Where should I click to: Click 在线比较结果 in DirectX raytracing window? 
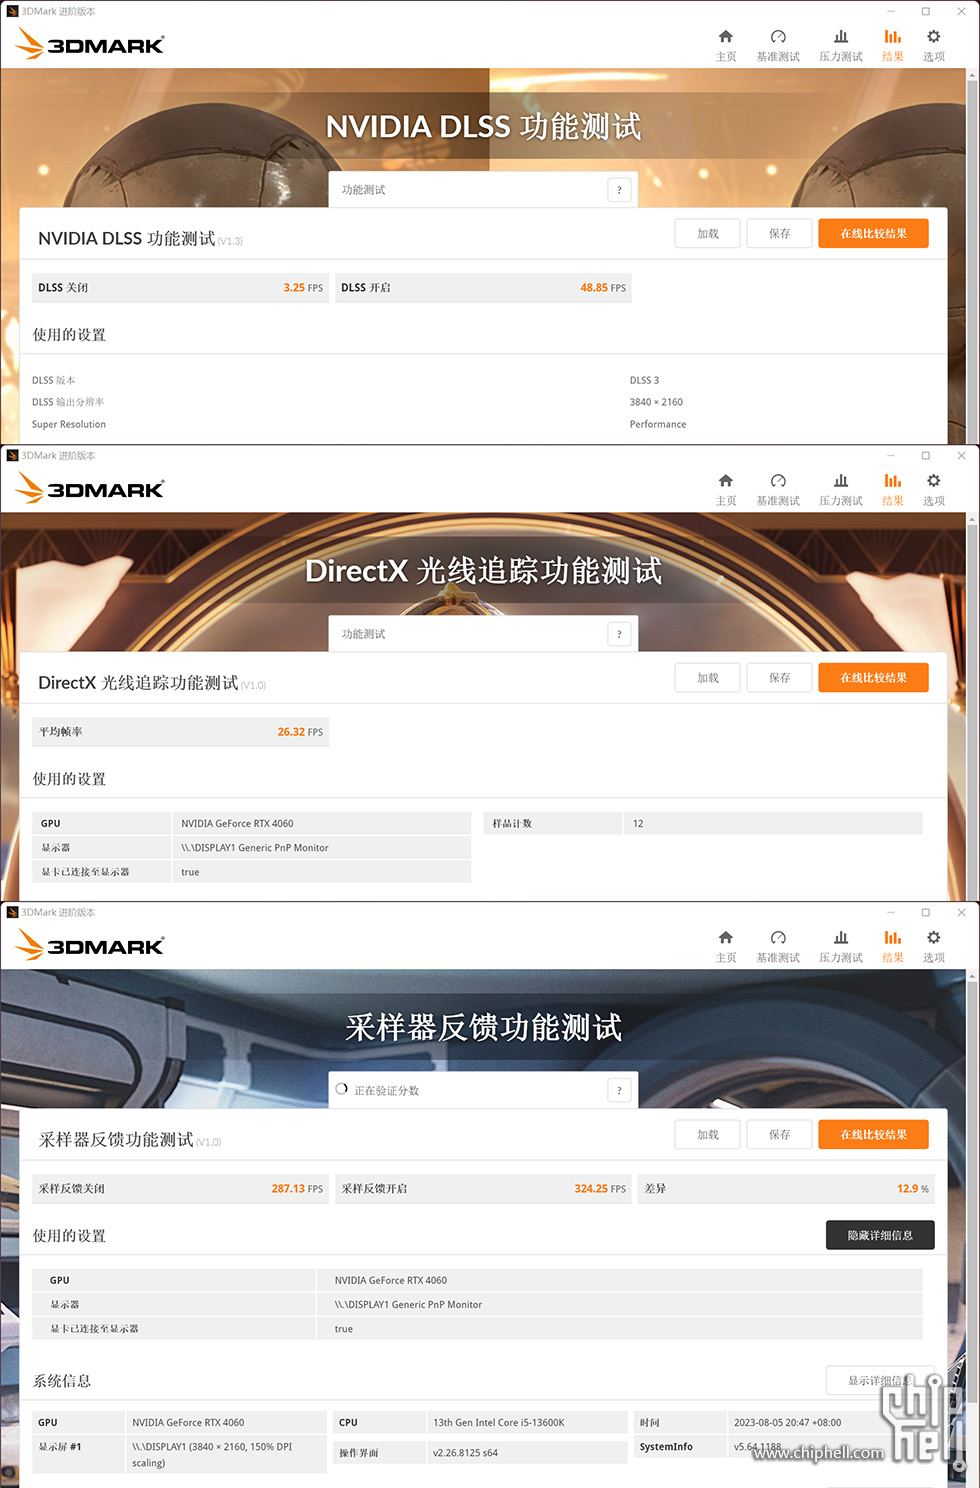point(873,678)
